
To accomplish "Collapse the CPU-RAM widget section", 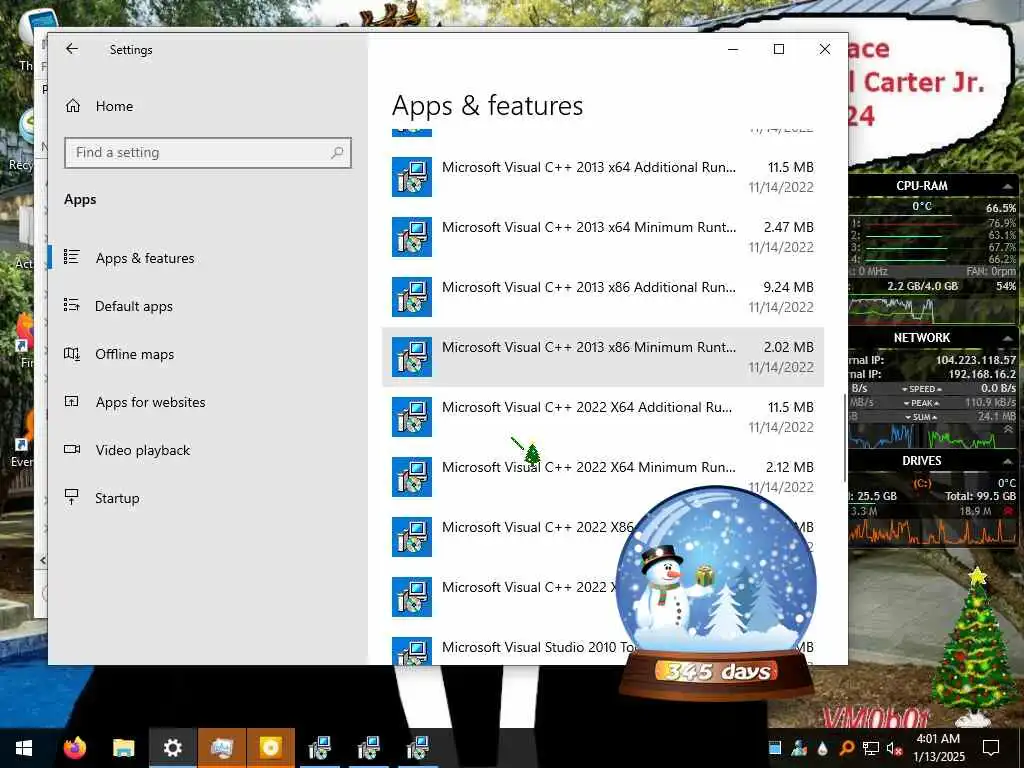I will pyautogui.click(x=1008, y=186).
